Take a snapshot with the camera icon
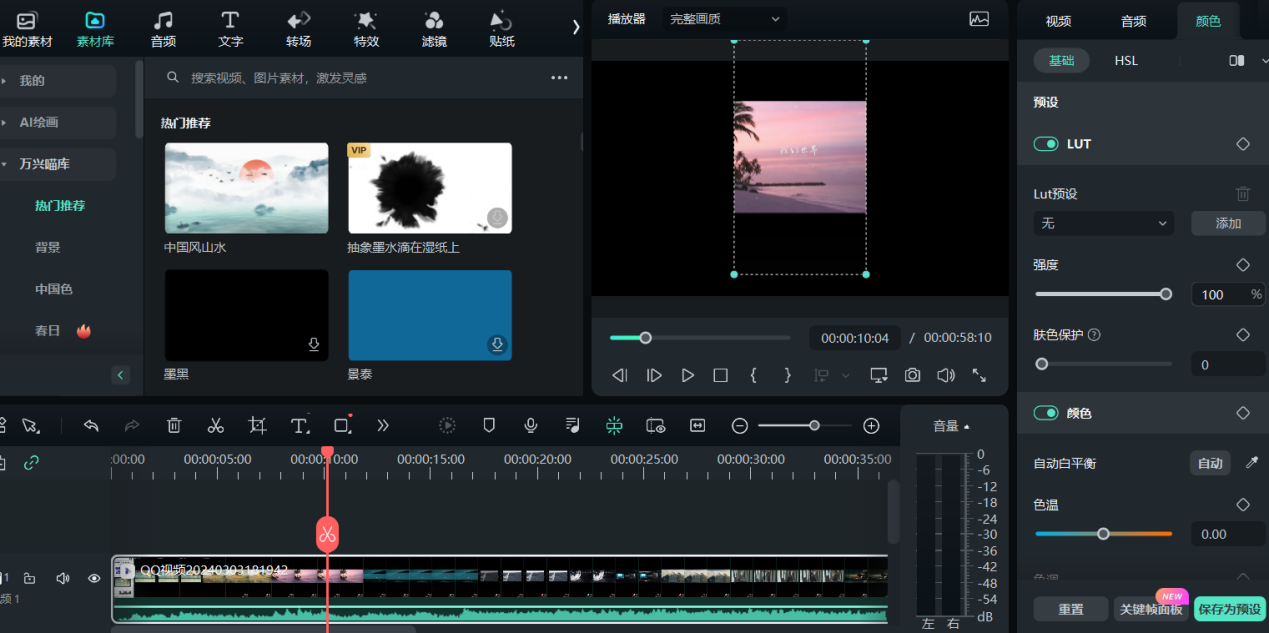The image size is (1269, 633). coord(912,375)
